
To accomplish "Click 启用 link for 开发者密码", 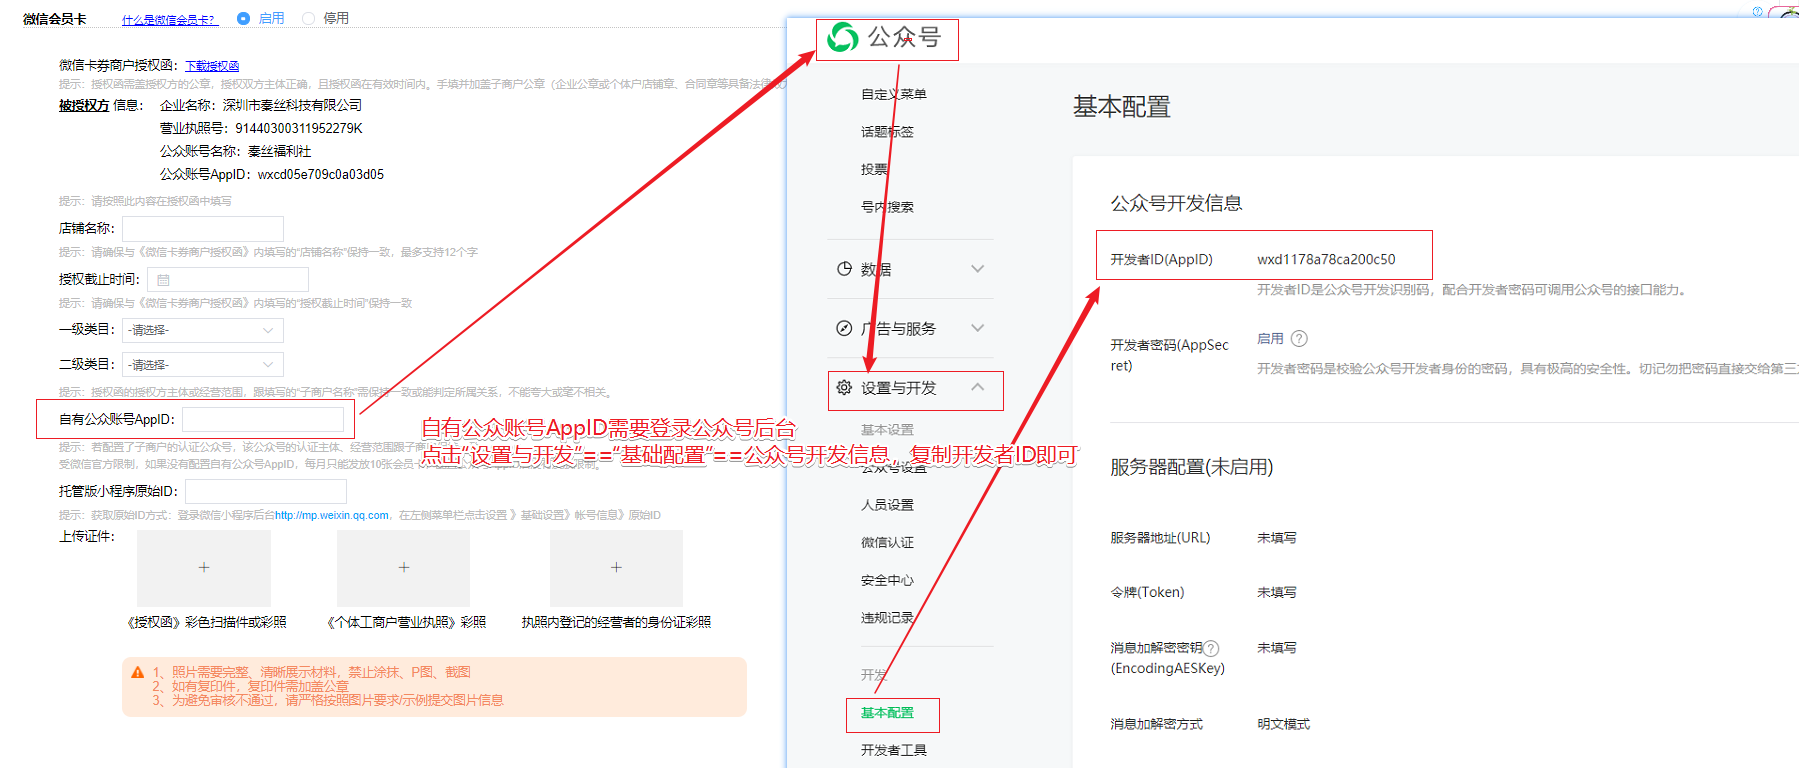I will coord(1270,339).
